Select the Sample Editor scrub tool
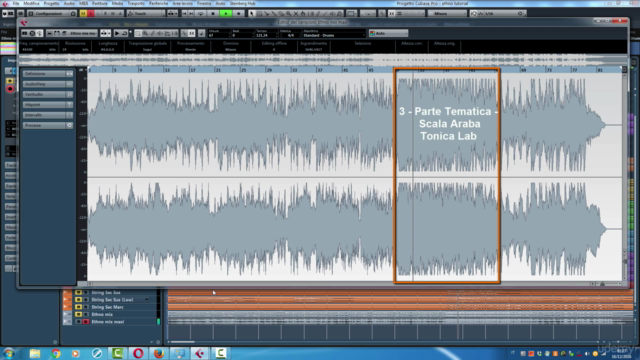 pyautogui.click(x=167, y=33)
